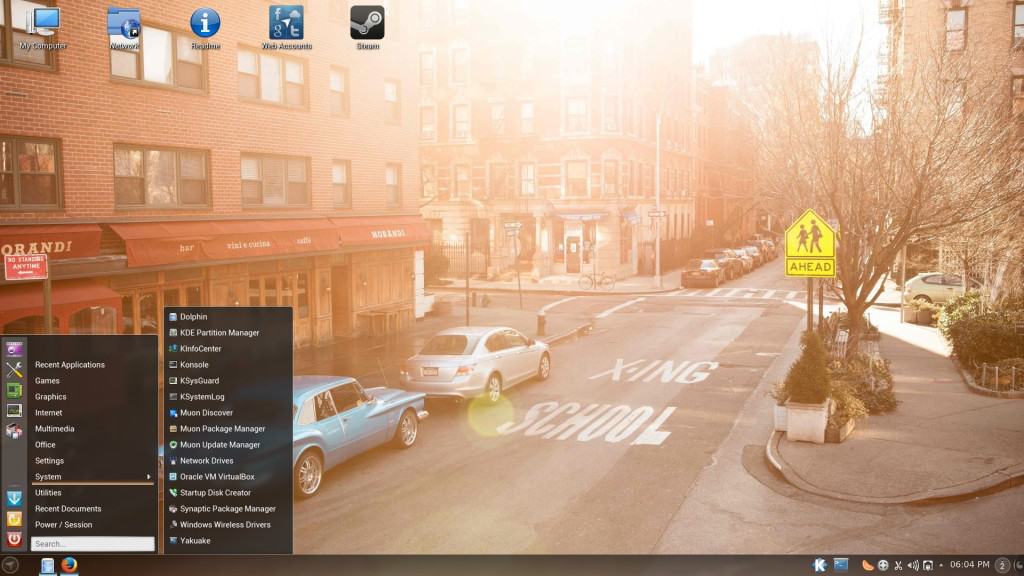
Task: Click the terminal icon in the bottom panel
Action: pos(841,565)
